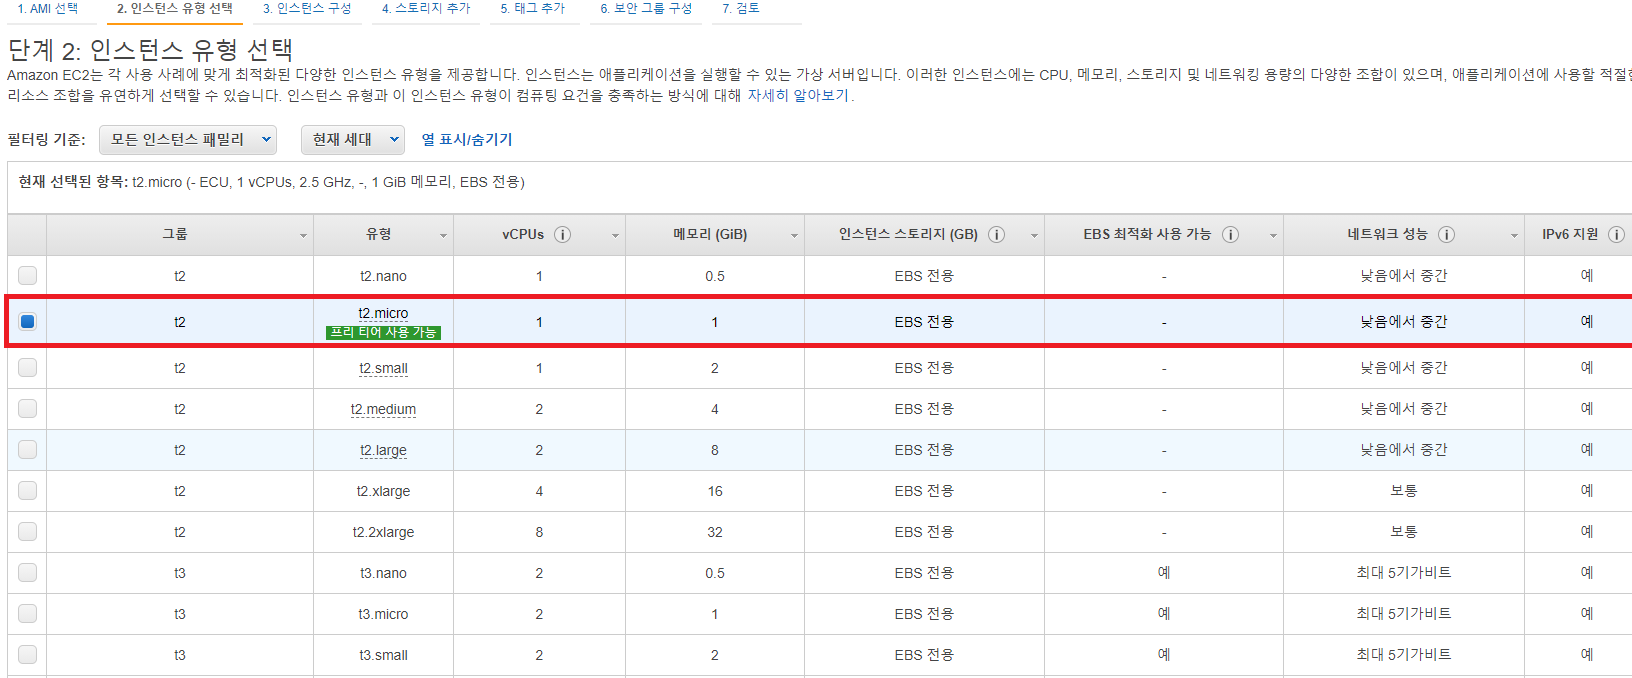The height and width of the screenshot is (678, 1632).
Task: Go to 4. 스토리지 추가 step tab
Action: click(426, 9)
